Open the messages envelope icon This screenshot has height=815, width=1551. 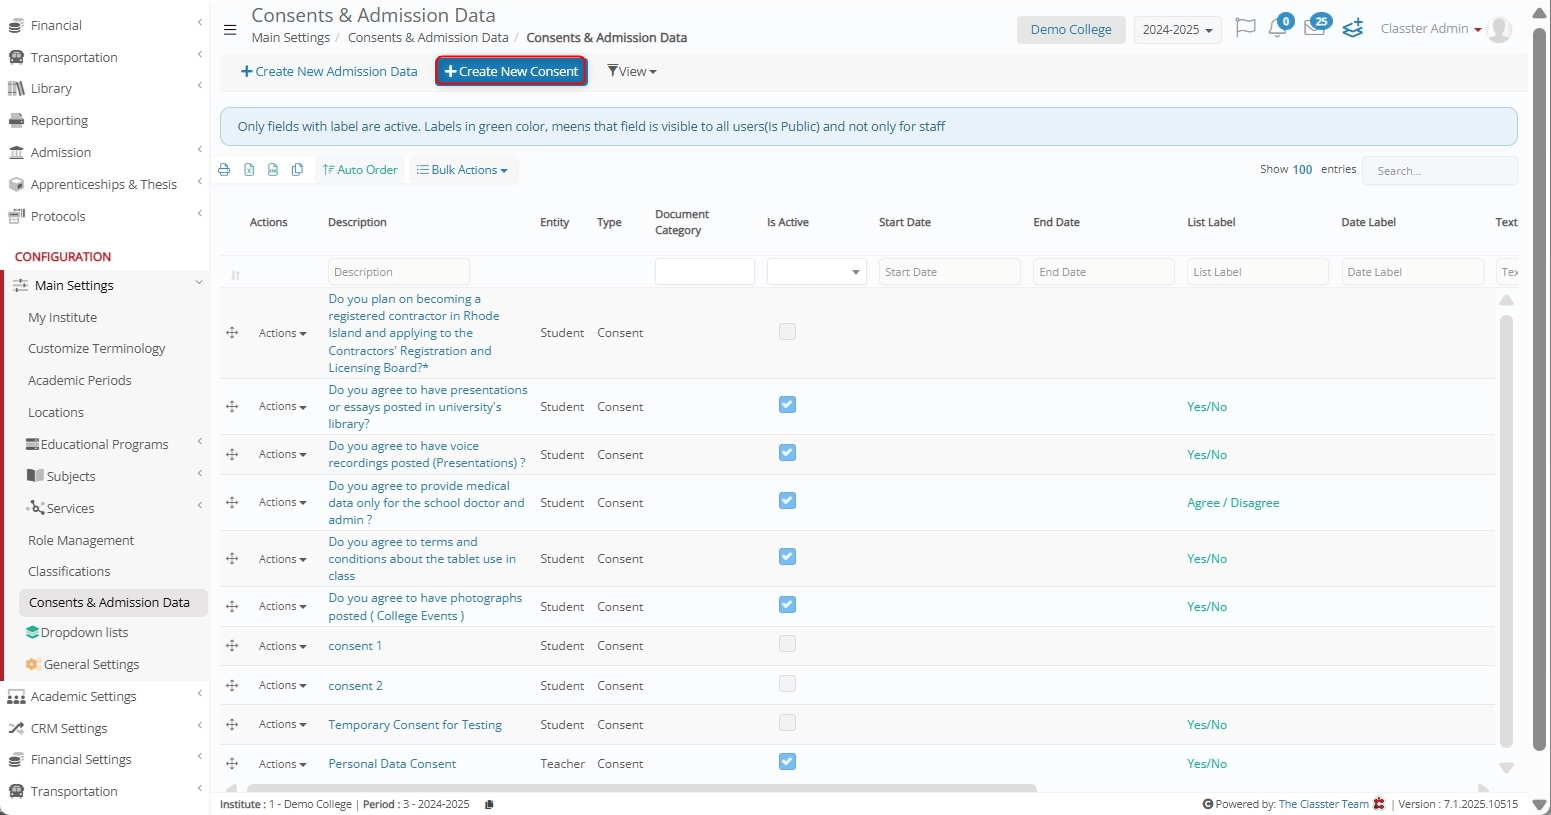pos(1314,29)
